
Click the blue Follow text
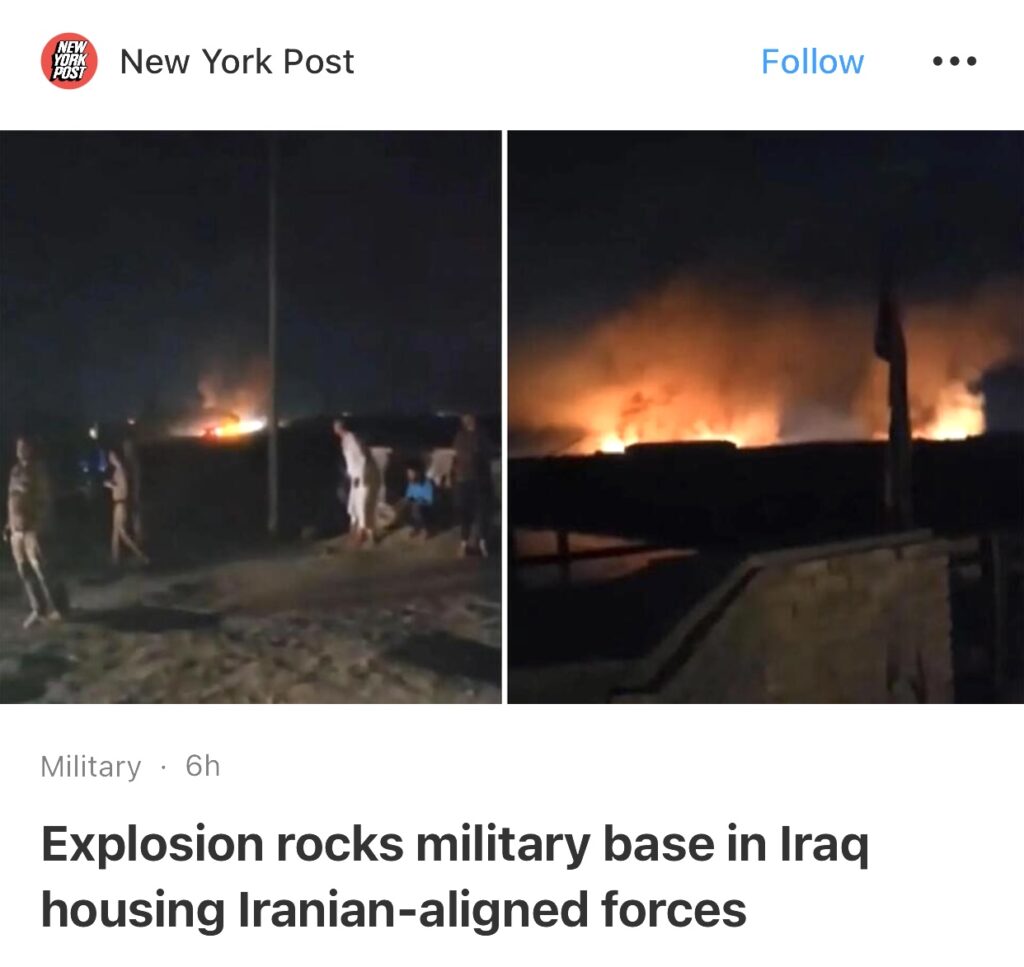[x=812, y=61]
